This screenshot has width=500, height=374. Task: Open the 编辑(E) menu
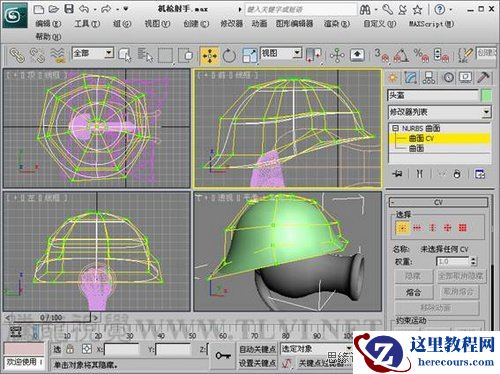[x=48, y=24]
